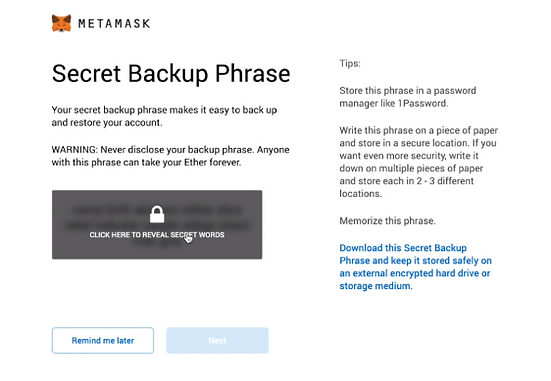Click the disabled Next button
Screen dimensions: 551x381
coord(218,340)
